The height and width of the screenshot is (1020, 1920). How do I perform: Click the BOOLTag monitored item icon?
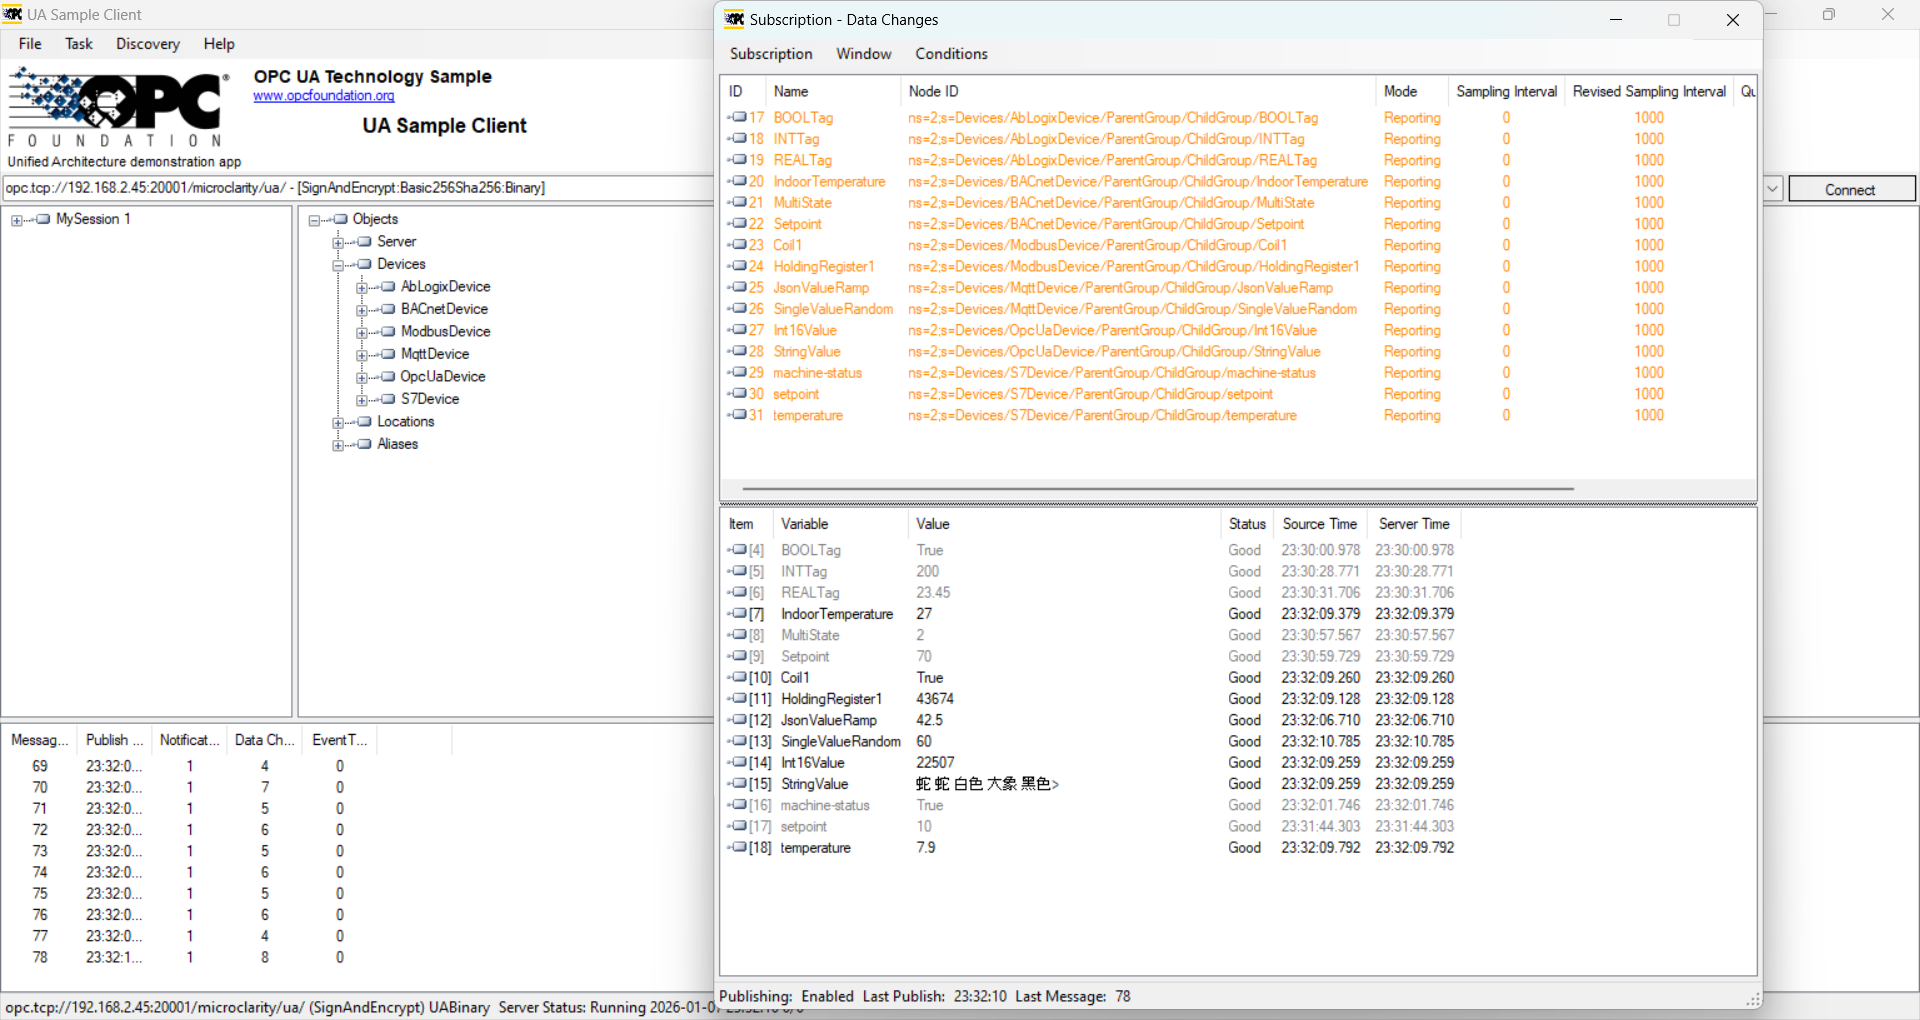[x=738, y=117]
